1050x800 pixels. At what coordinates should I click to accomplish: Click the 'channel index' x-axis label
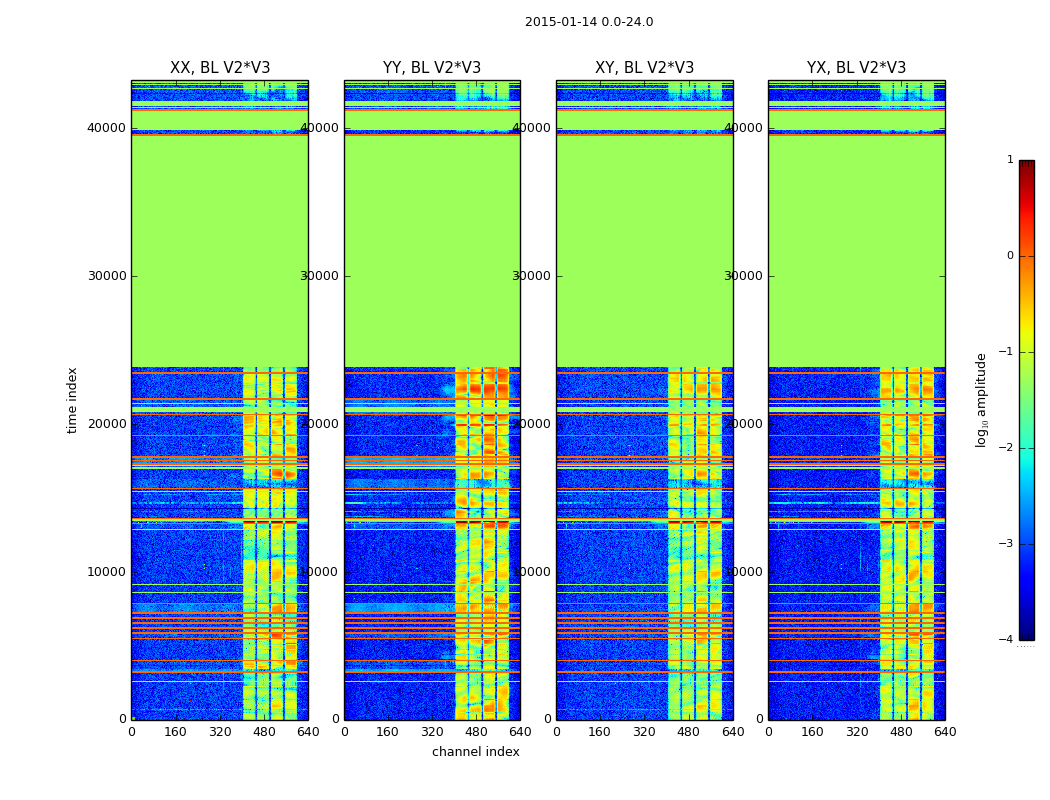pyautogui.click(x=476, y=752)
